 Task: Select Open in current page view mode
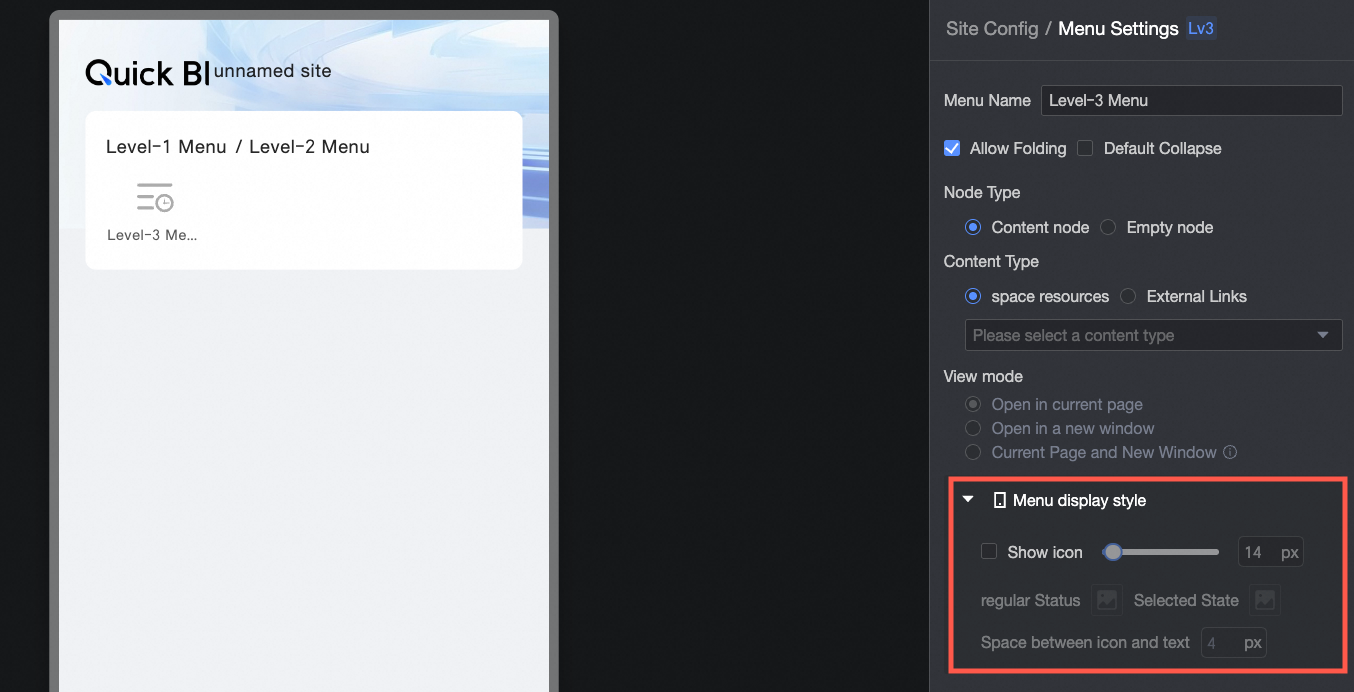pyautogui.click(x=973, y=404)
